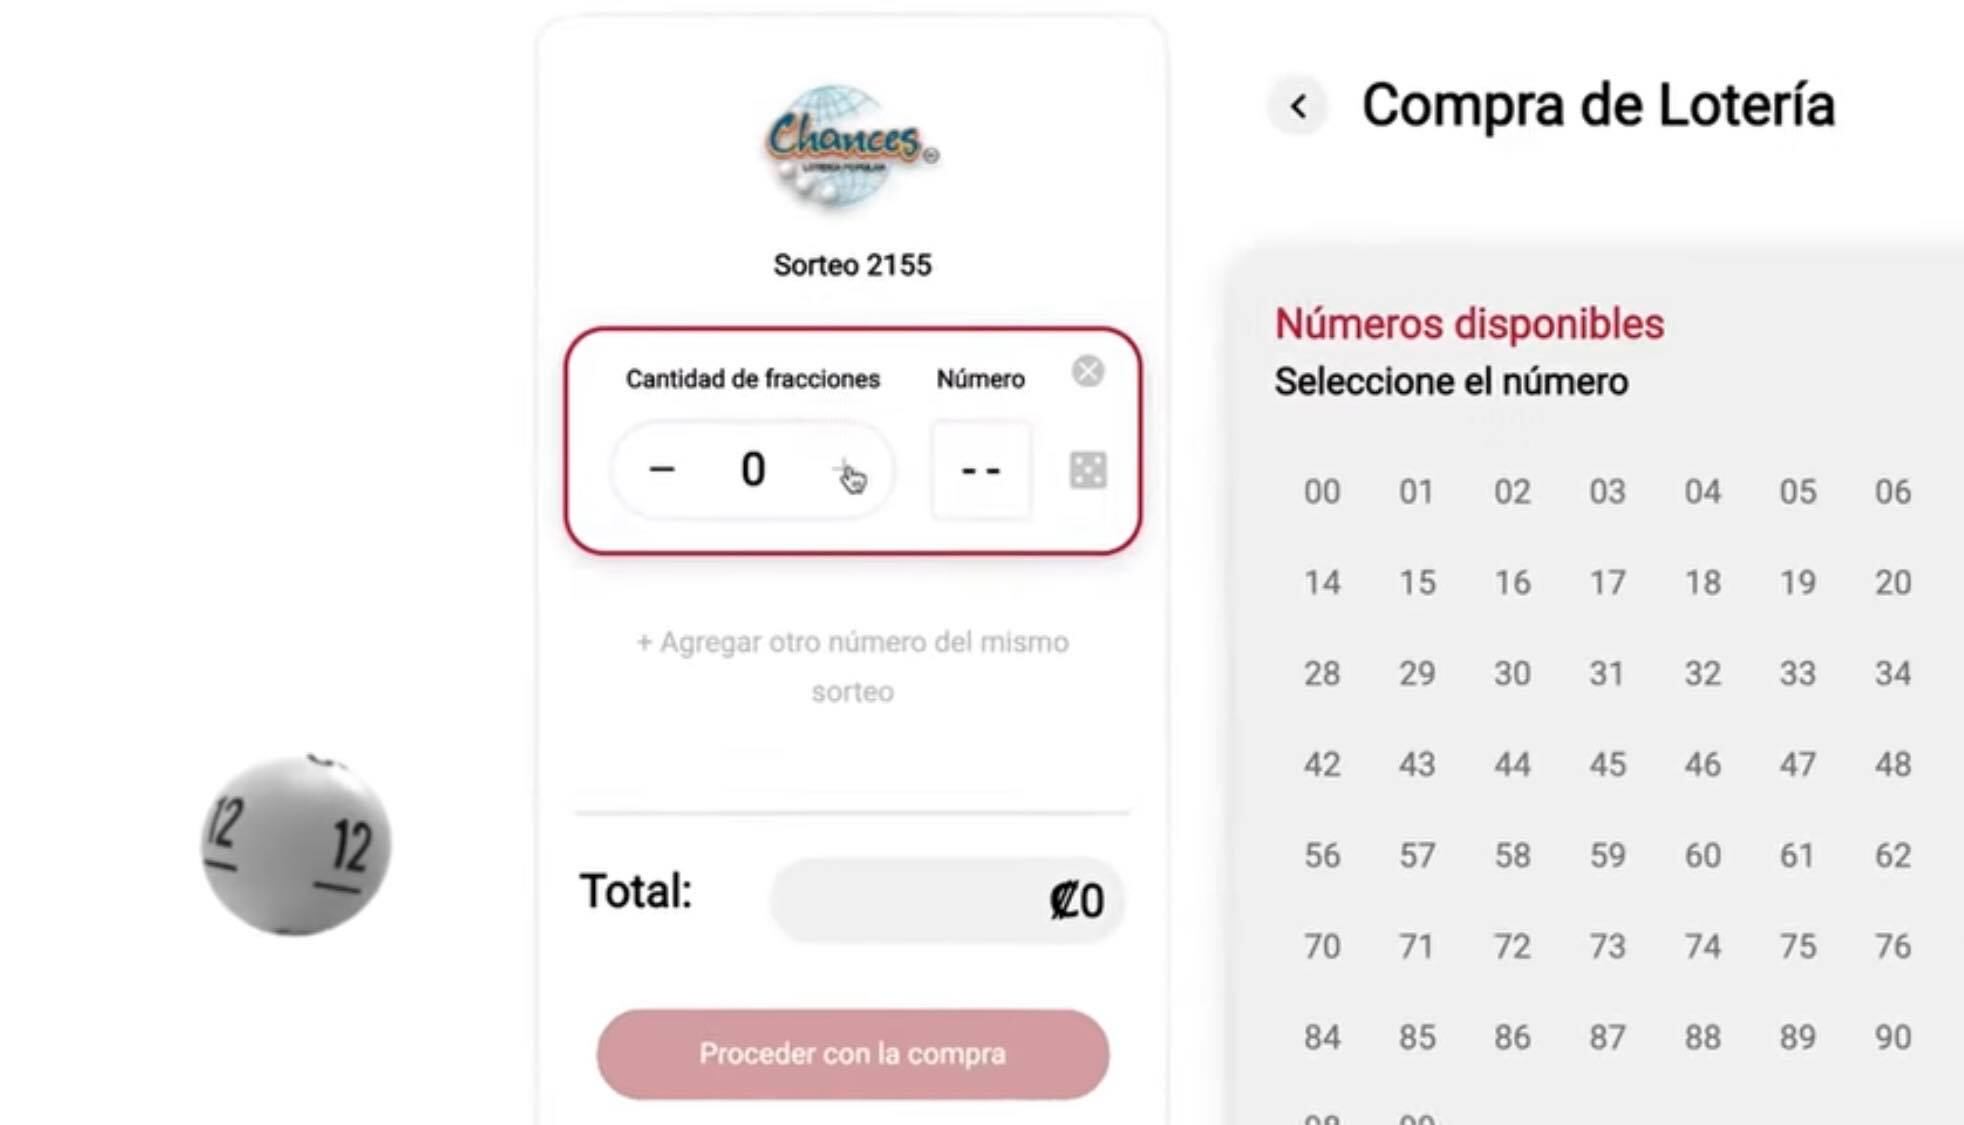The image size is (1964, 1125).
Task: Select number 31 from the list
Action: pos(1607,674)
